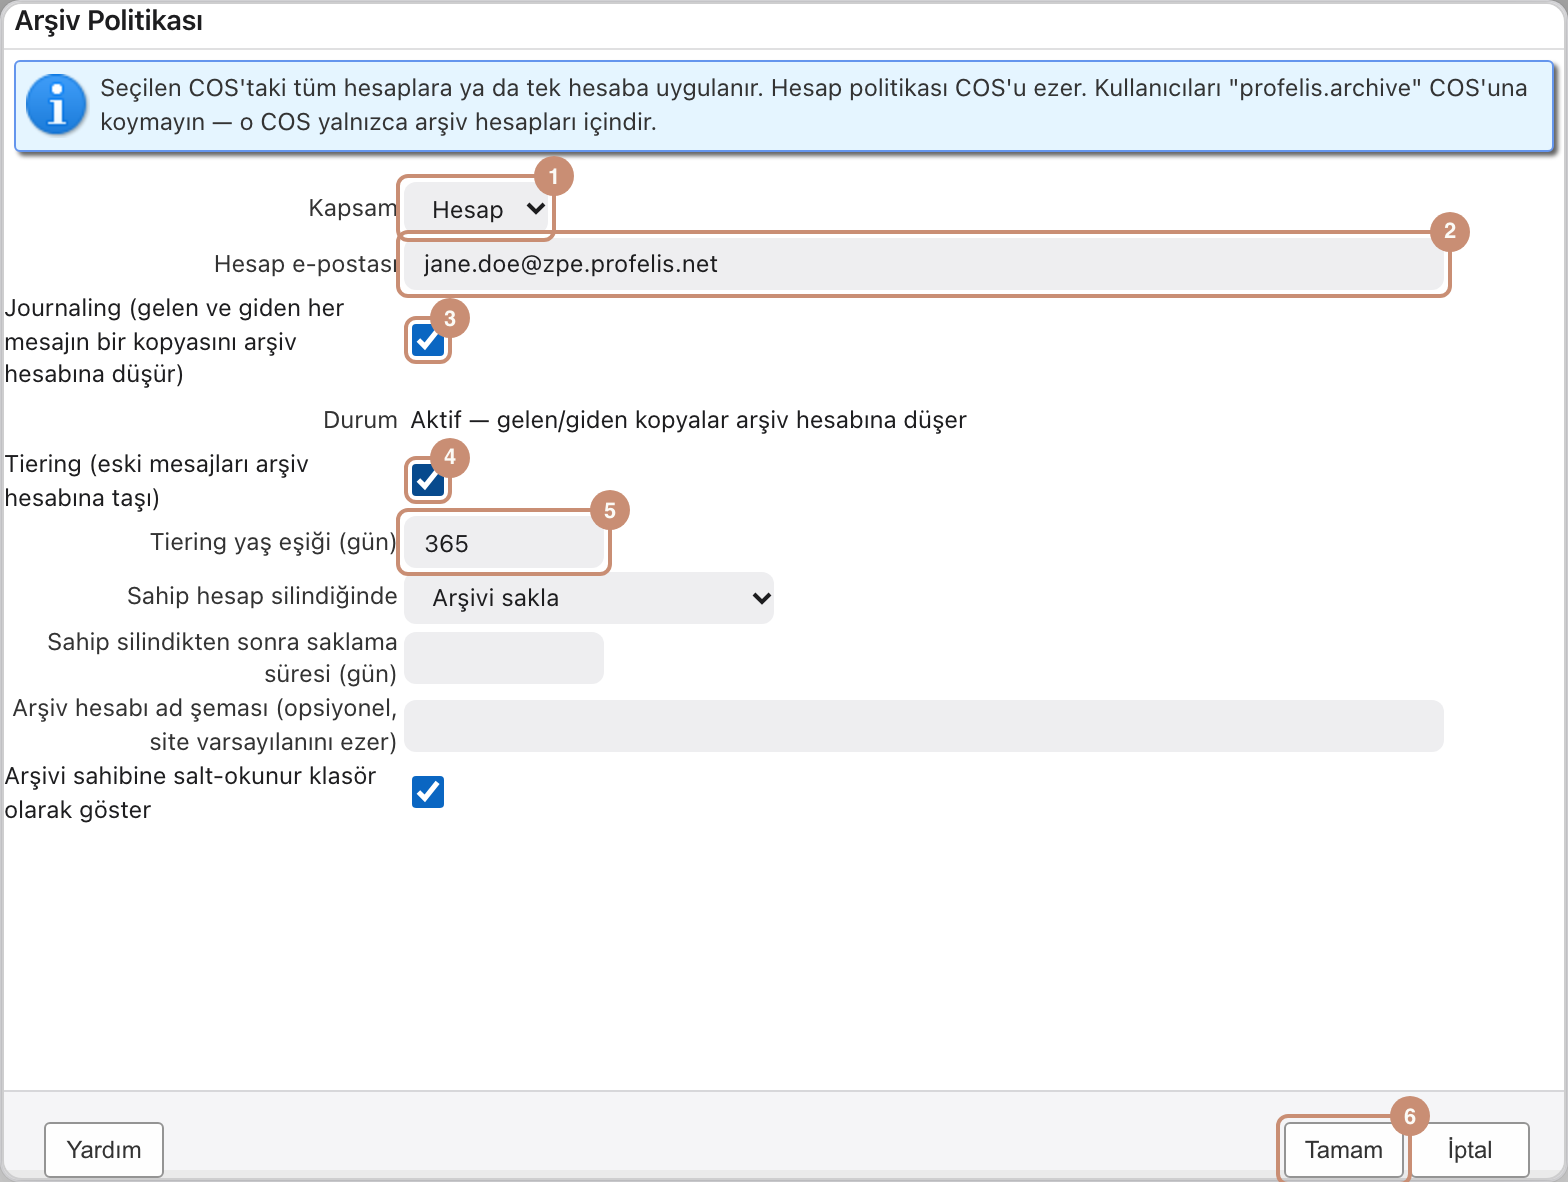Disable showing archive as read-only folder
1568x1182 pixels.
point(428,792)
